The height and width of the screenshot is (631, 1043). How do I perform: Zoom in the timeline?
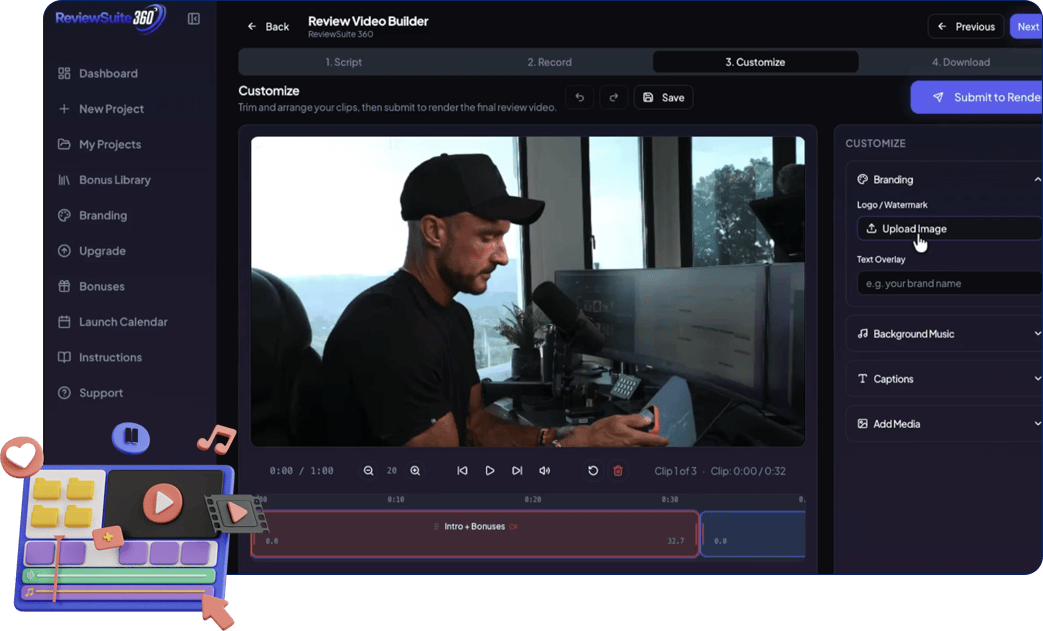415,471
